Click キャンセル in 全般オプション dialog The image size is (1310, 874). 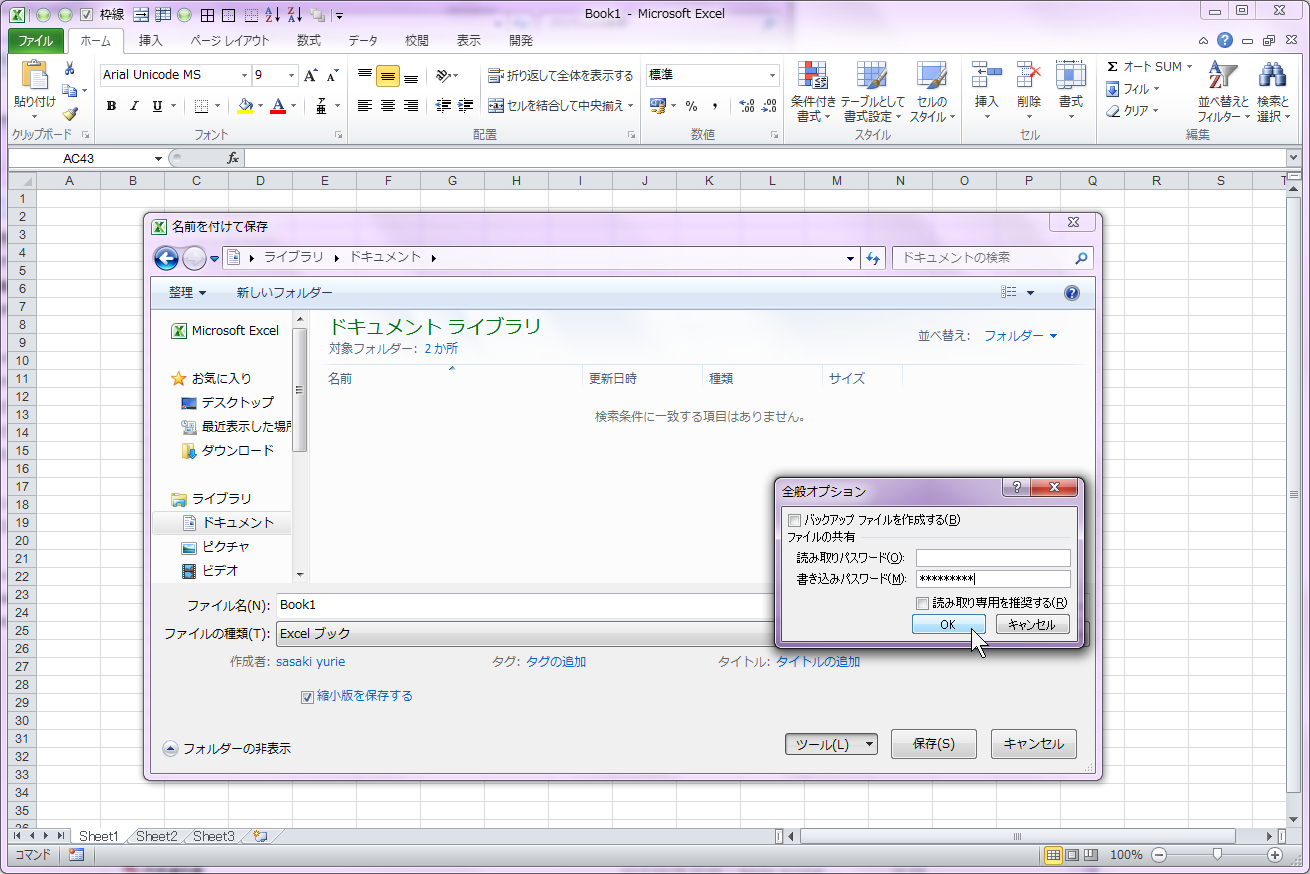click(1032, 624)
